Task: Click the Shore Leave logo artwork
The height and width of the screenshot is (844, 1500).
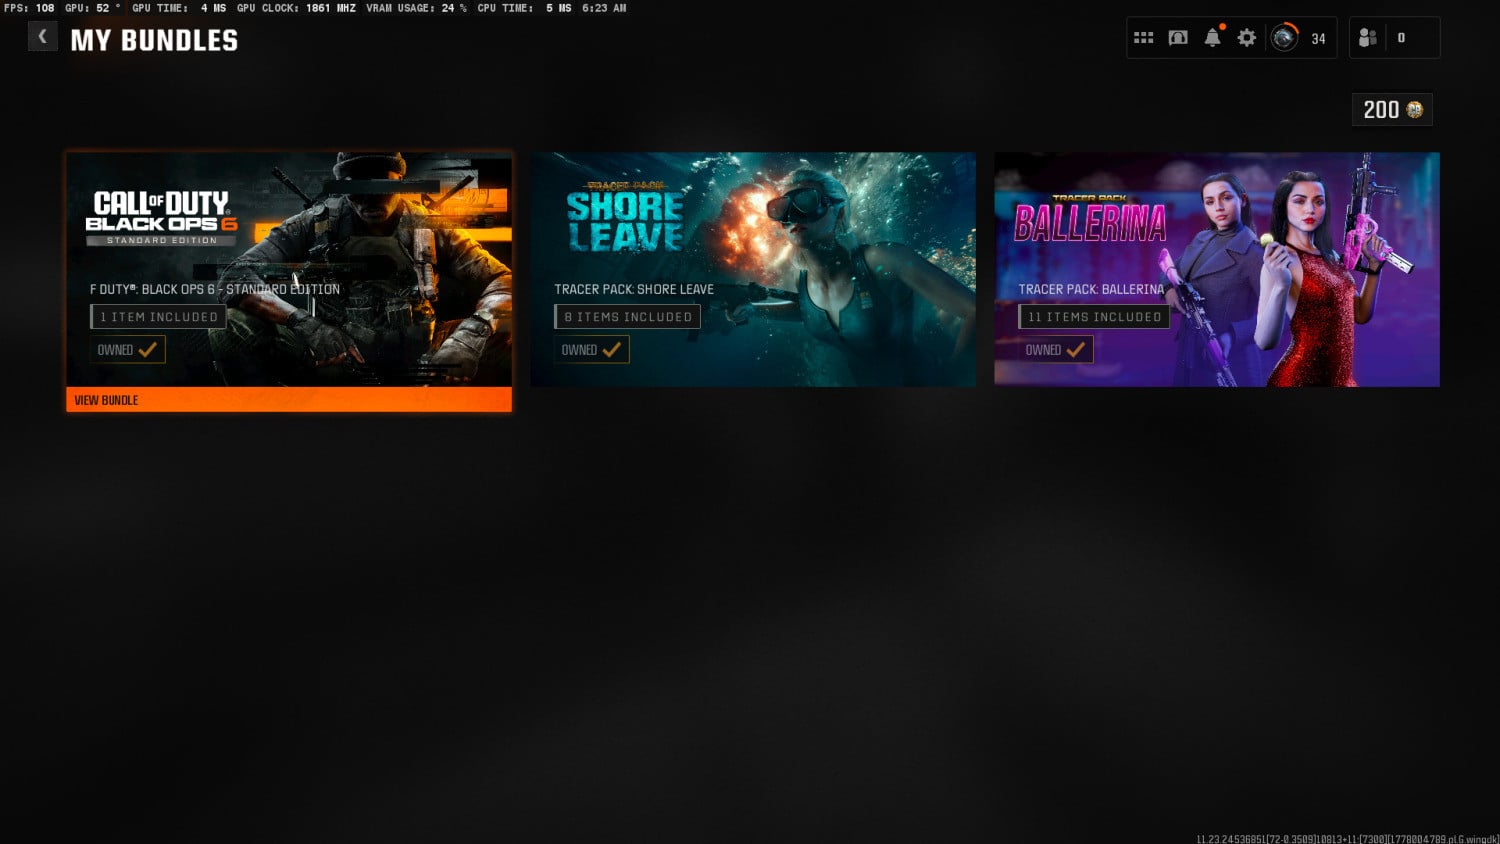Action: click(x=625, y=216)
